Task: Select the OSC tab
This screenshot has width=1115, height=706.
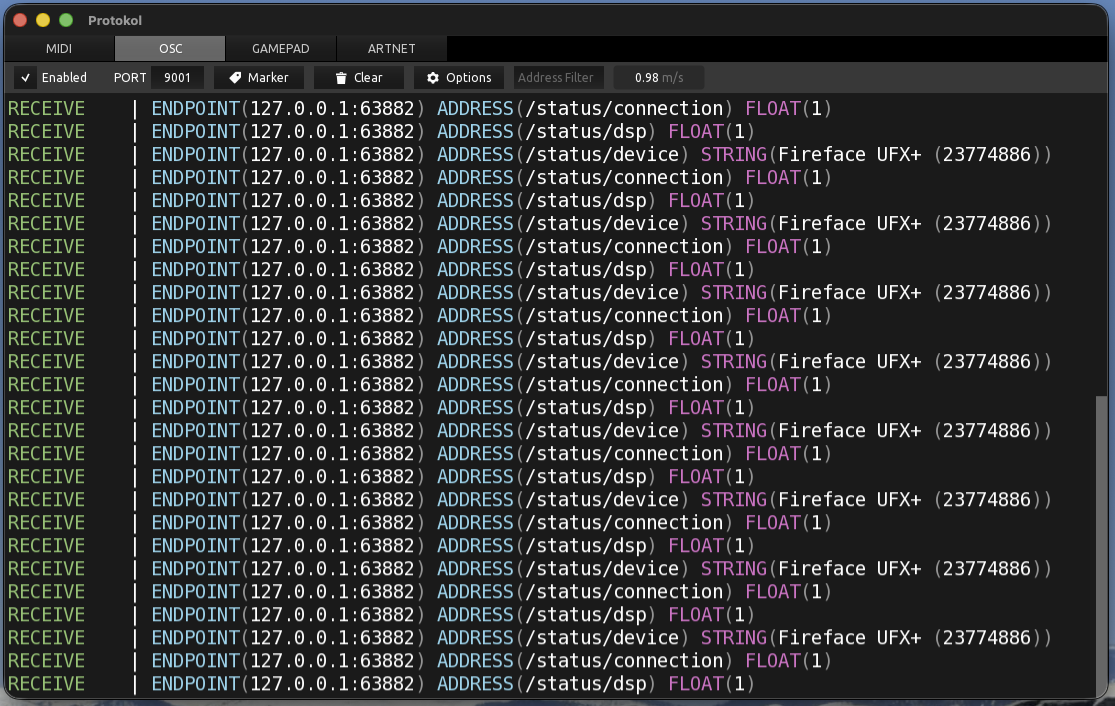Action: [x=171, y=48]
